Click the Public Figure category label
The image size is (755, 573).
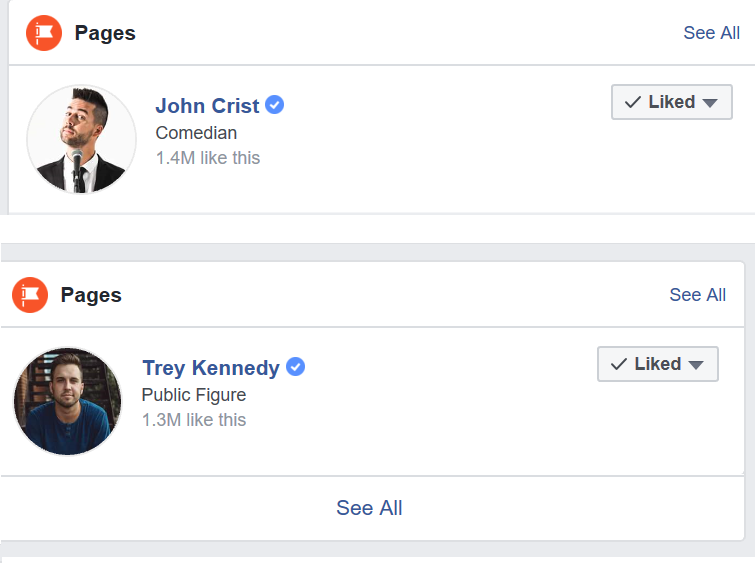(x=194, y=395)
